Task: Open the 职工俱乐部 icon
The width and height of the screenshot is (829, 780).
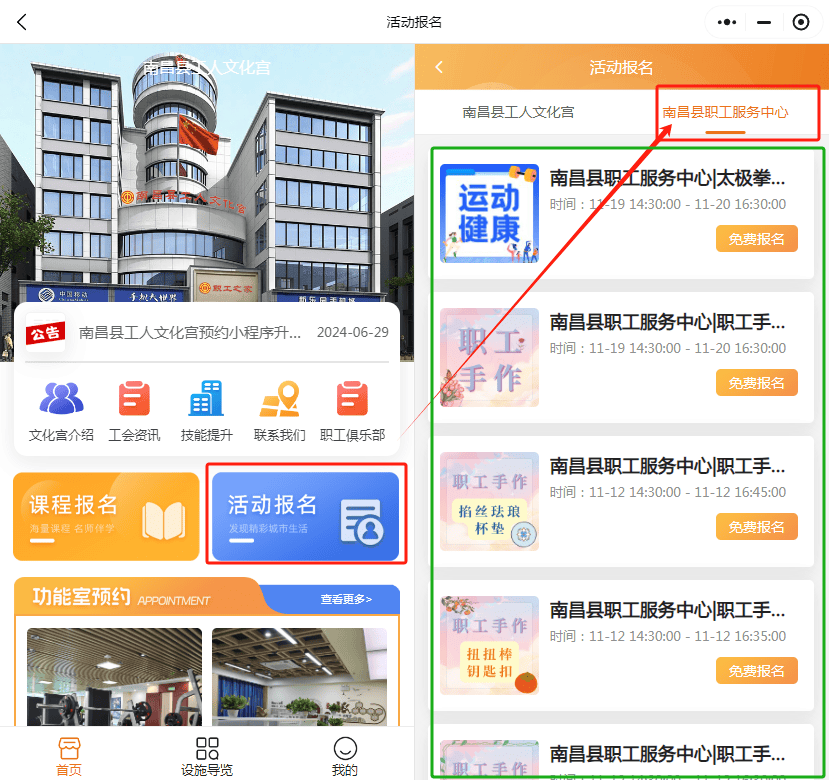Action: [x=352, y=411]
